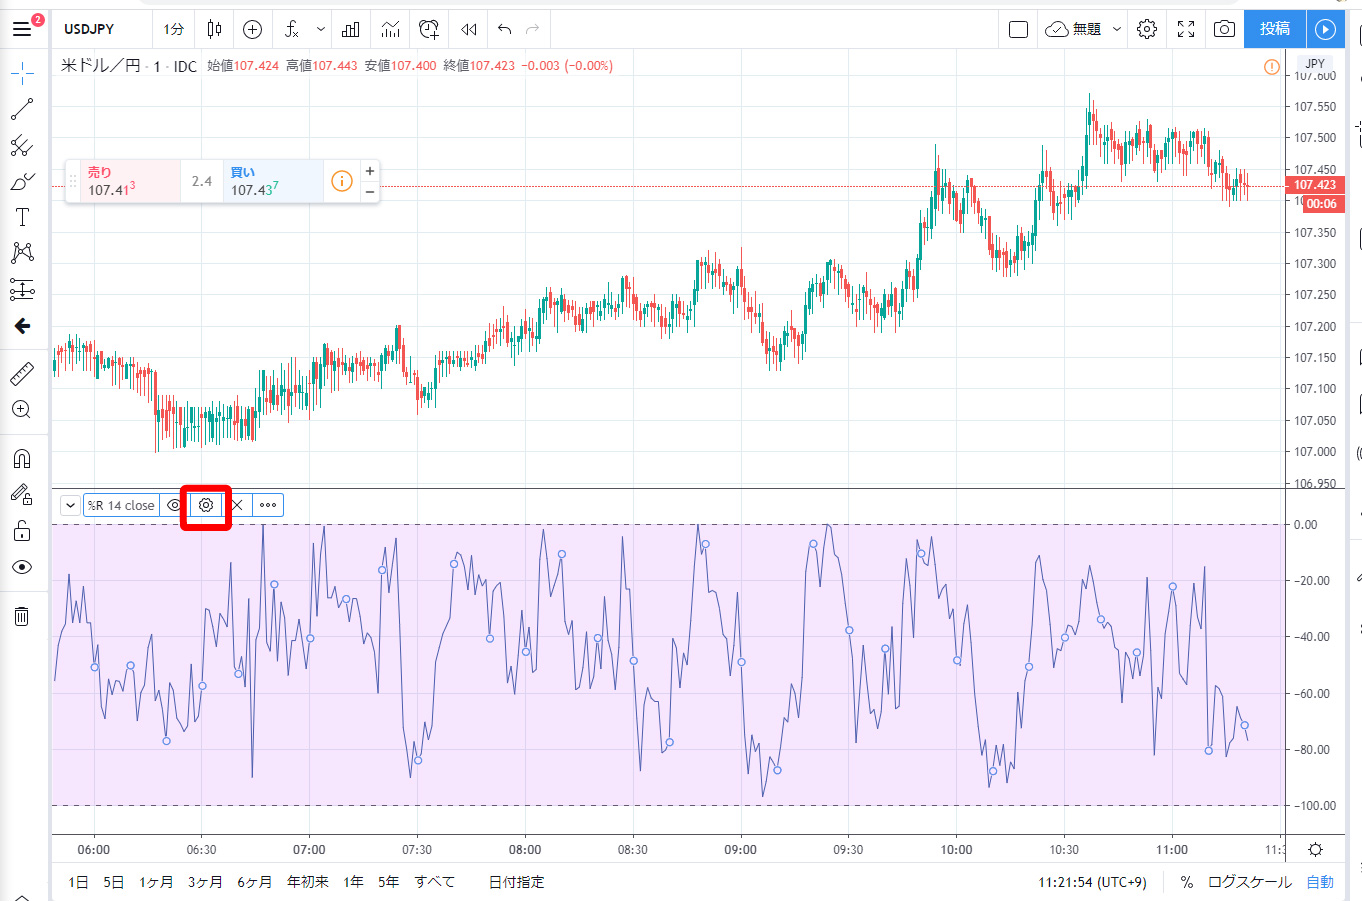Click the %R 14 close indicator label

click(121, 505)
